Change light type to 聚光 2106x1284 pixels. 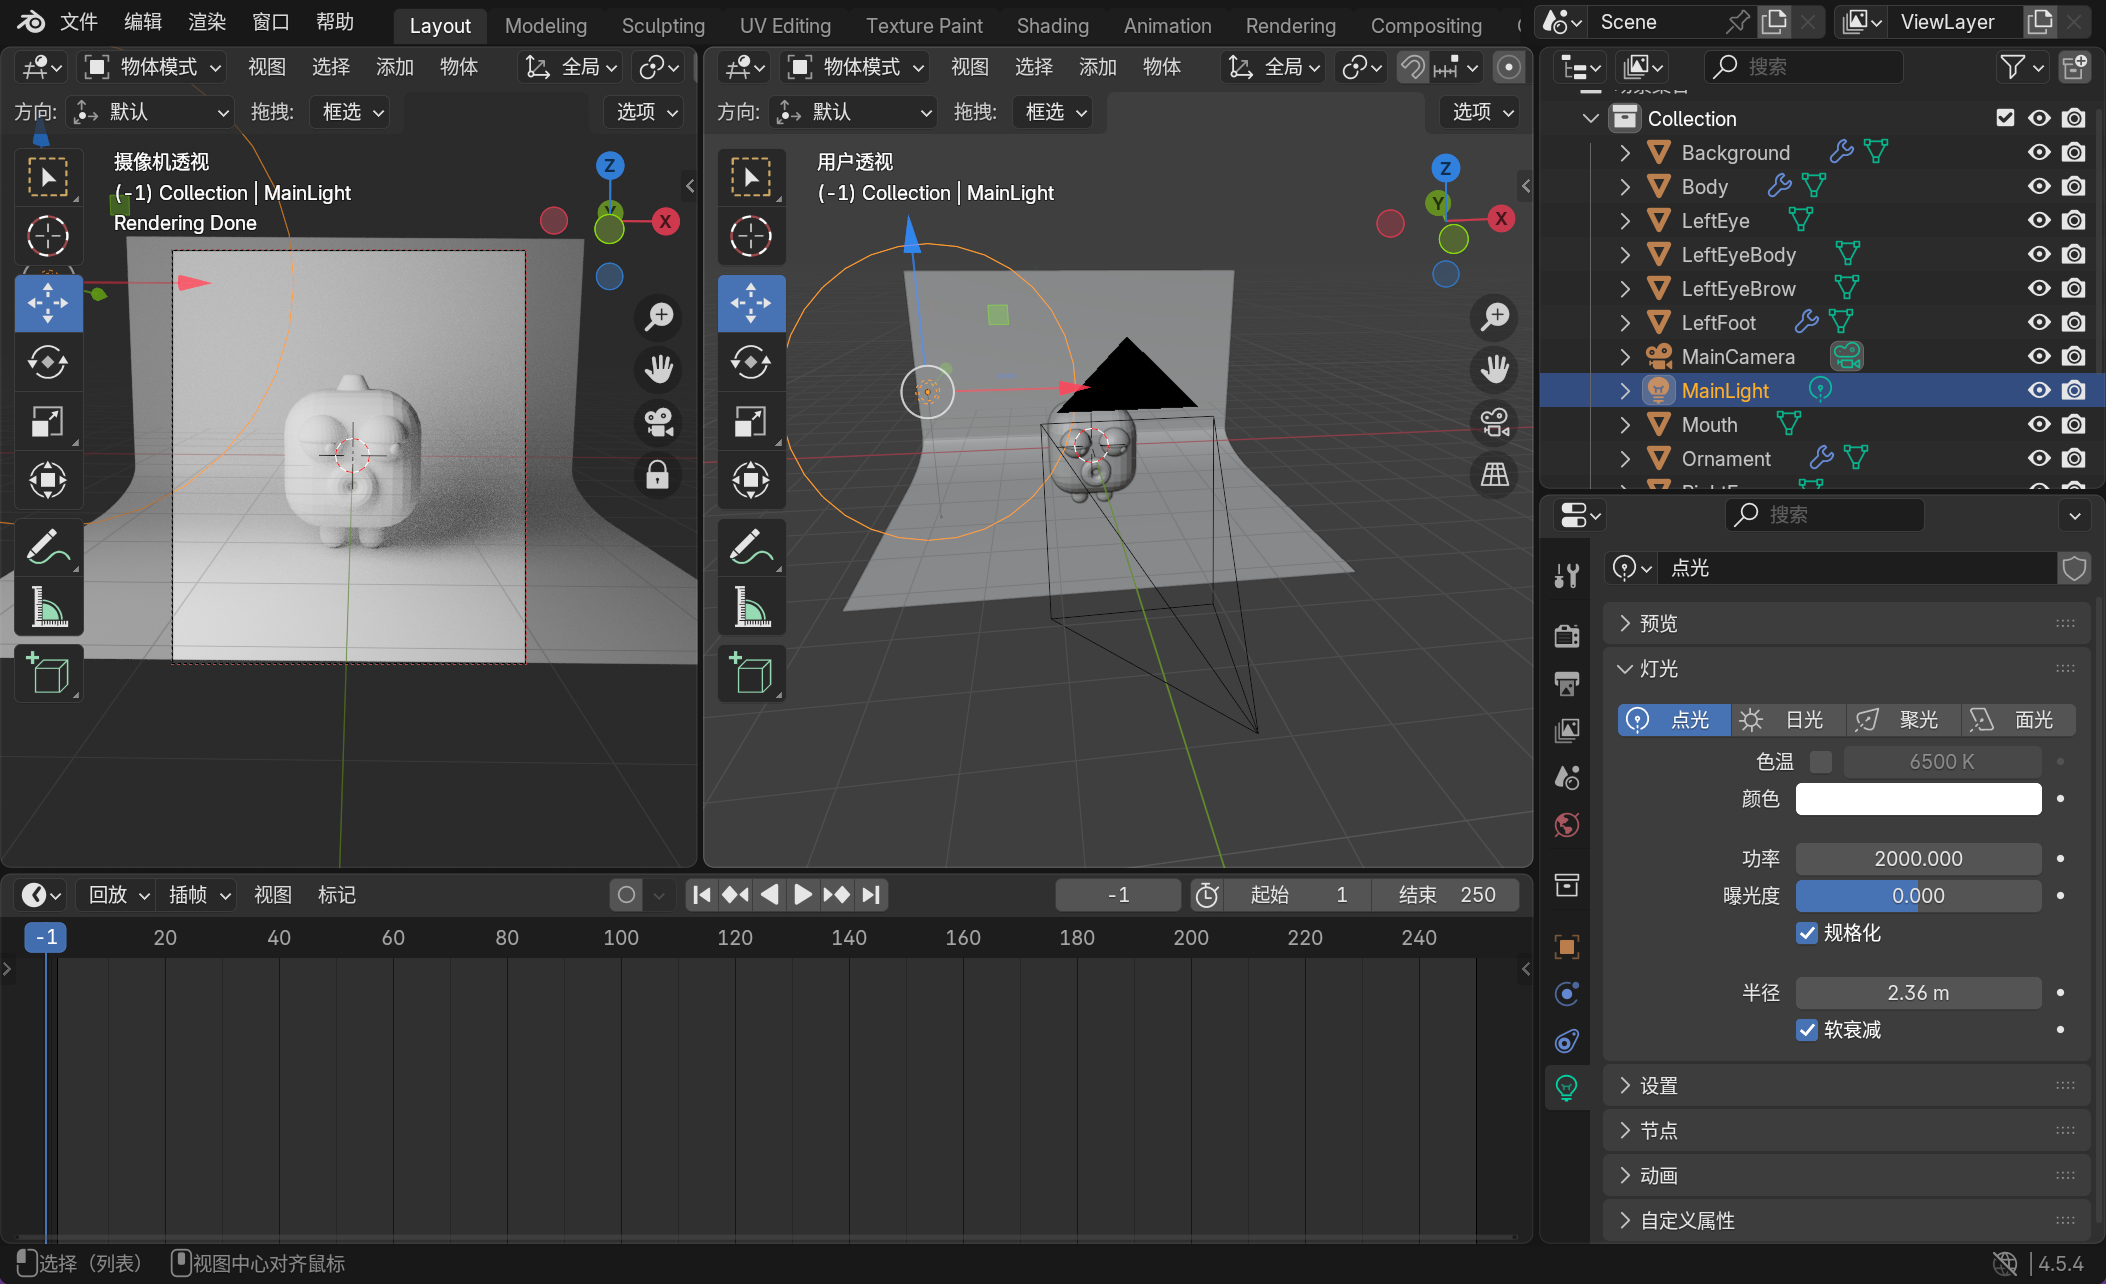point(1903,720)
